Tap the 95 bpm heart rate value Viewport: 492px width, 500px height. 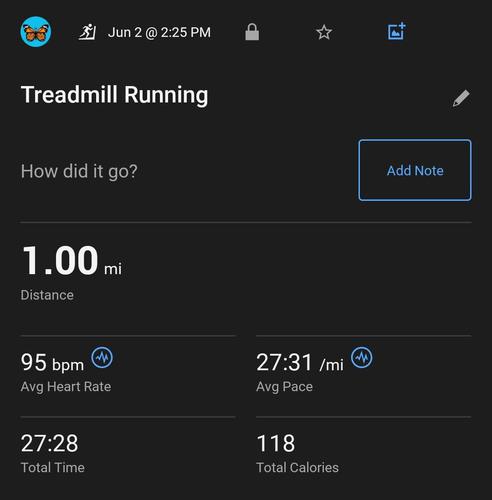click(52, 362)
